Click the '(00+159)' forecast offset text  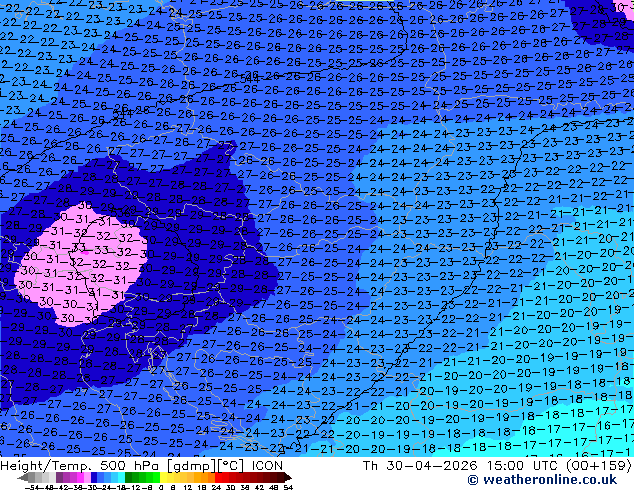(600, 466)
